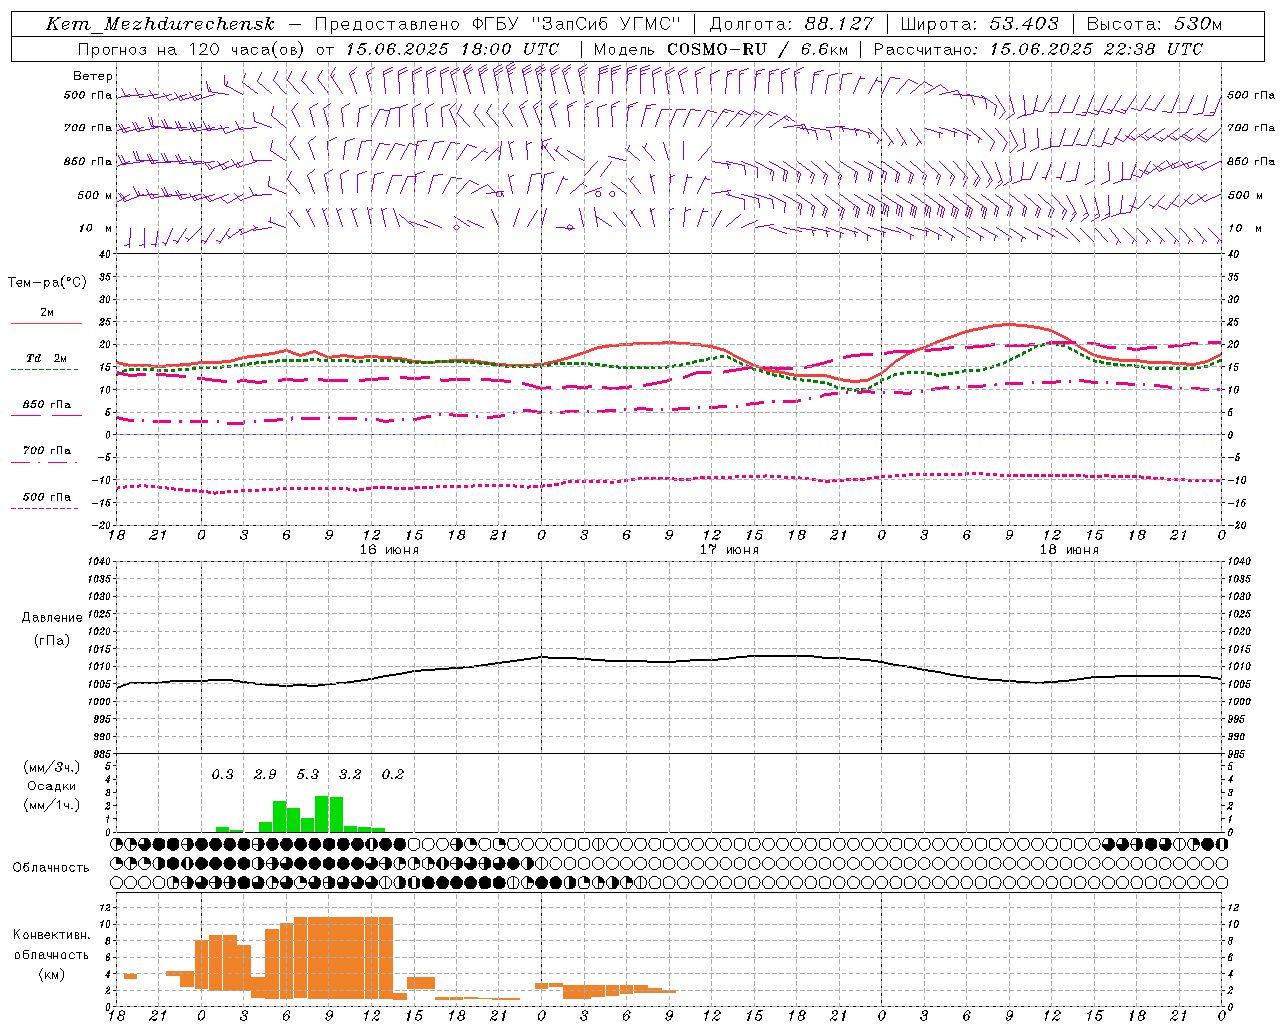
Task: Click the Ветер wind panel label
Action: [92, 76]
